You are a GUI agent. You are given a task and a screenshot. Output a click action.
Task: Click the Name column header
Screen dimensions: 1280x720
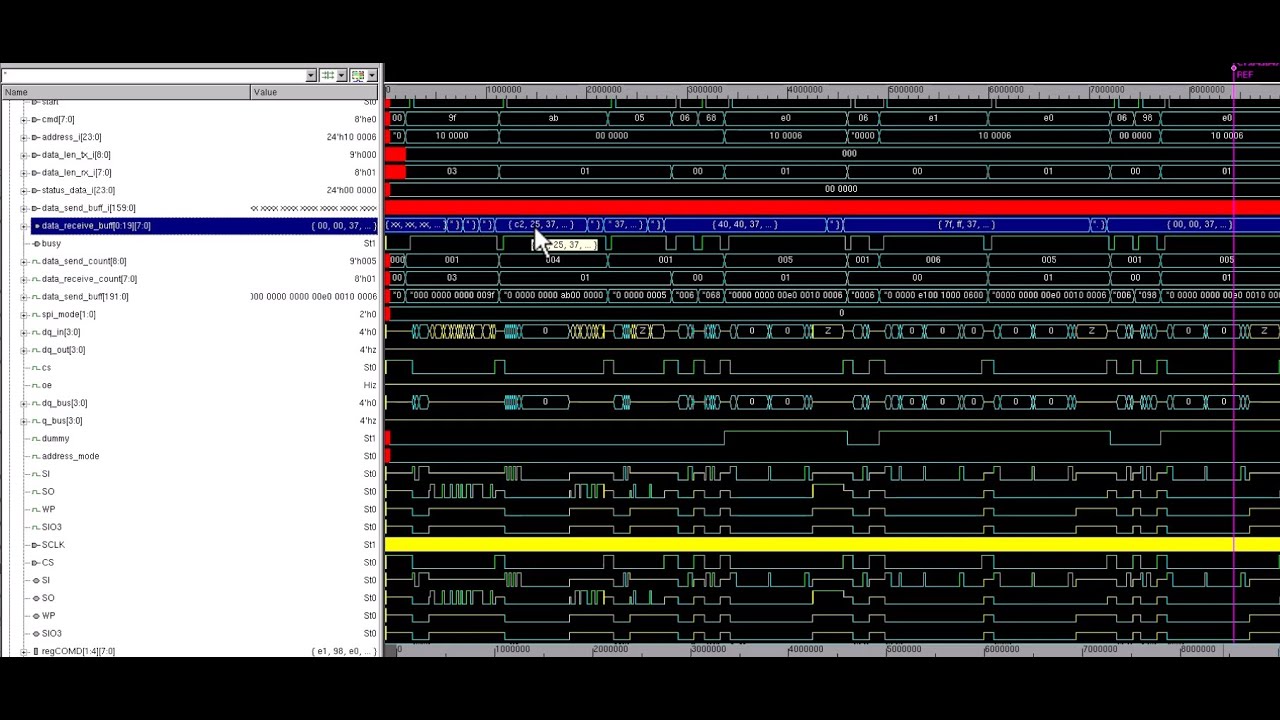[x=125, y=92]
